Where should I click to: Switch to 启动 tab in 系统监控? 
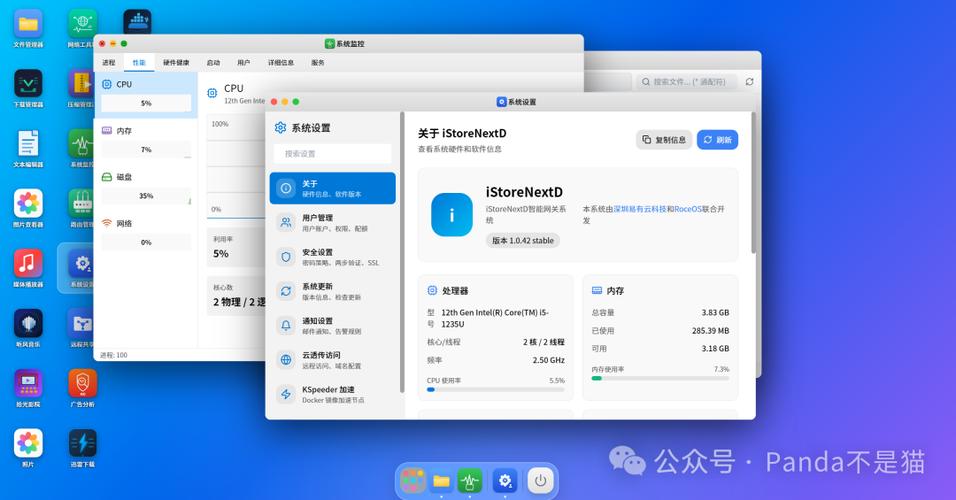(x=213, y=63)
